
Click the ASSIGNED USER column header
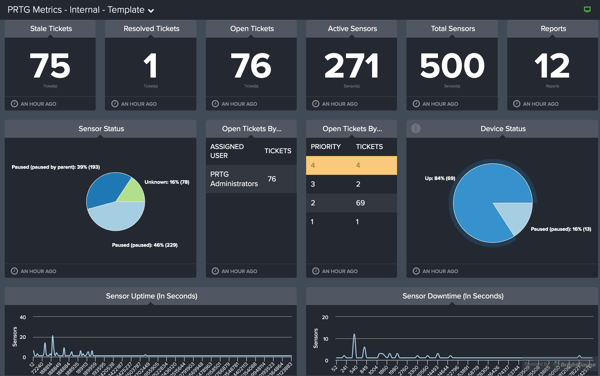(227, 151)
